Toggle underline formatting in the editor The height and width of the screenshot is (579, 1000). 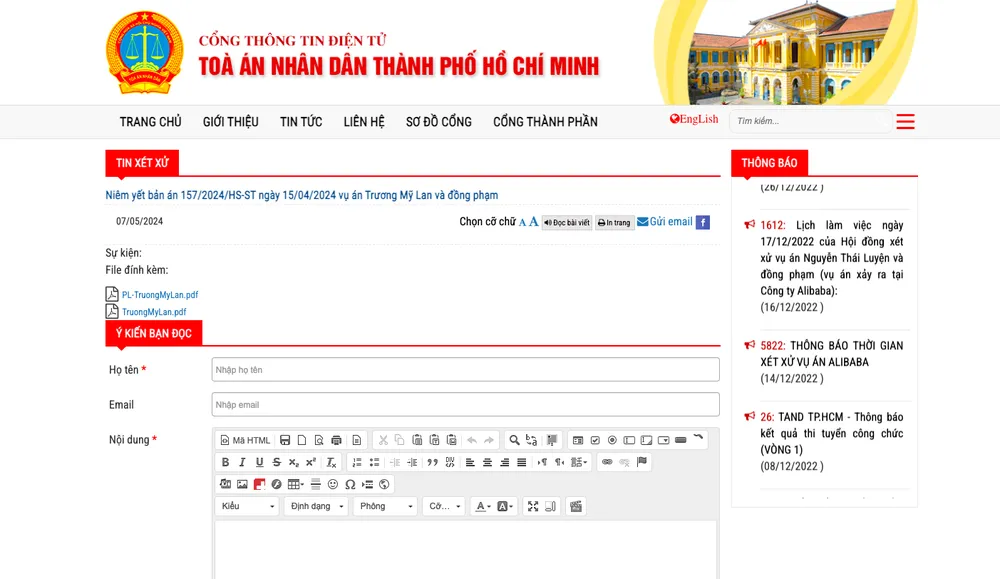pos(259,462)
